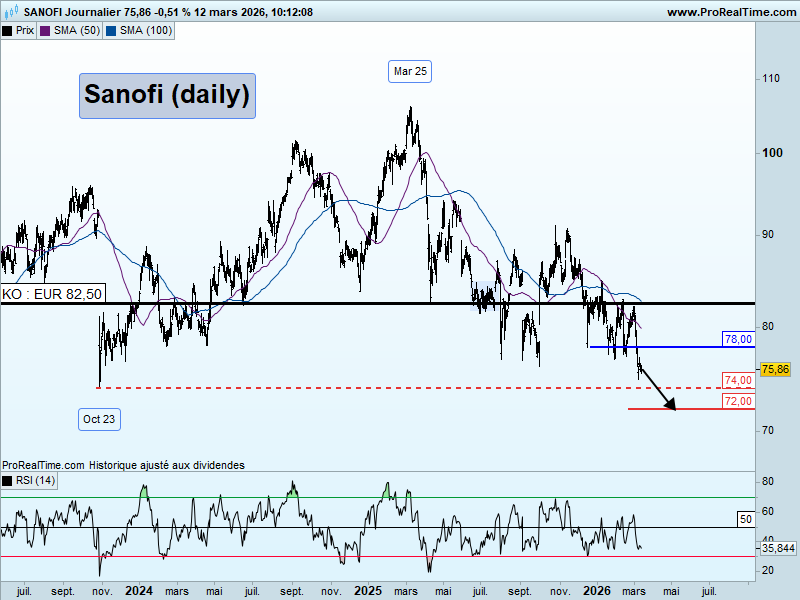The height and width of the screenshot is (600, 800).
Task: Click the 110 price axis value
Action: (771, 79)
